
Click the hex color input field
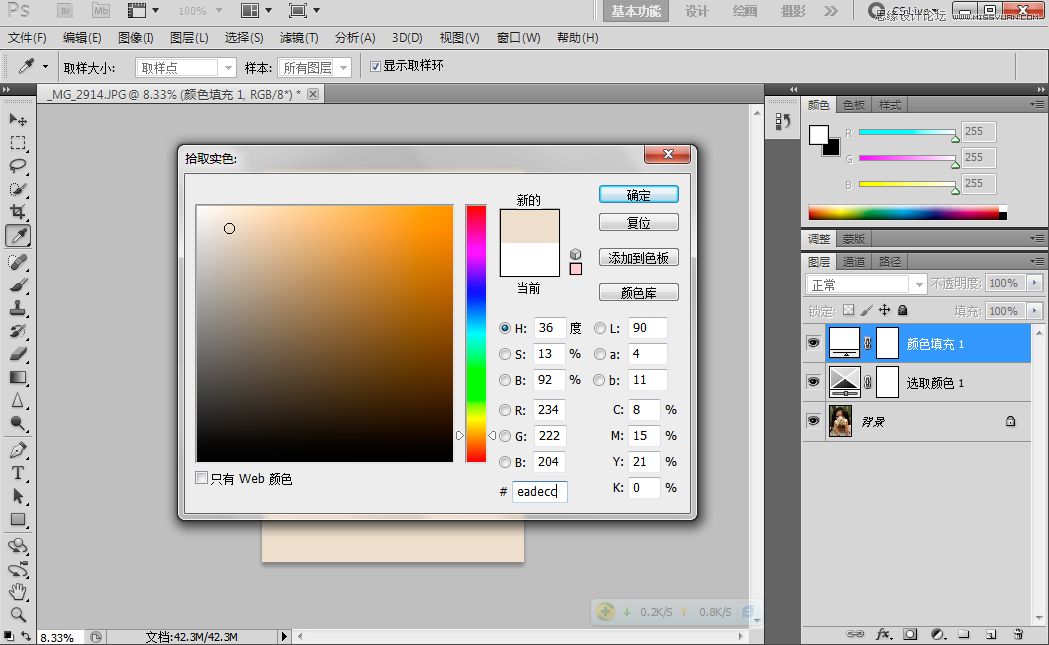[x=540, y=491]
